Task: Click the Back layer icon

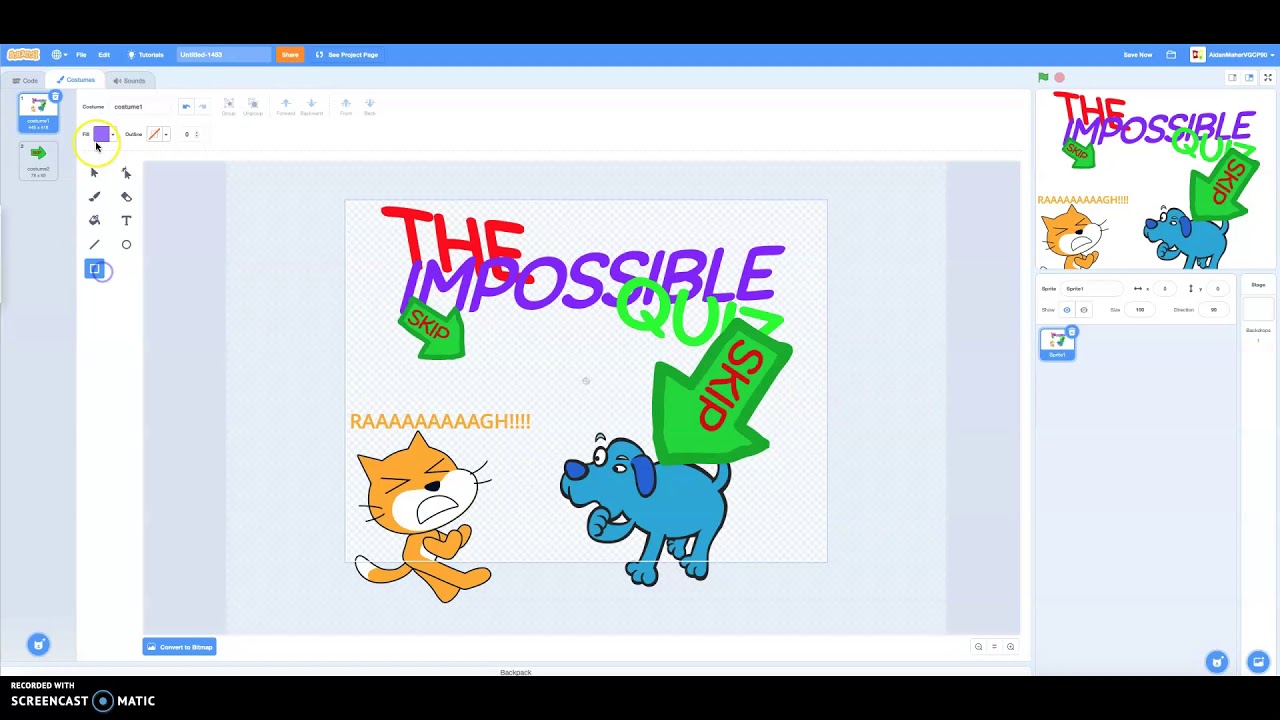Action: (370, 106)
